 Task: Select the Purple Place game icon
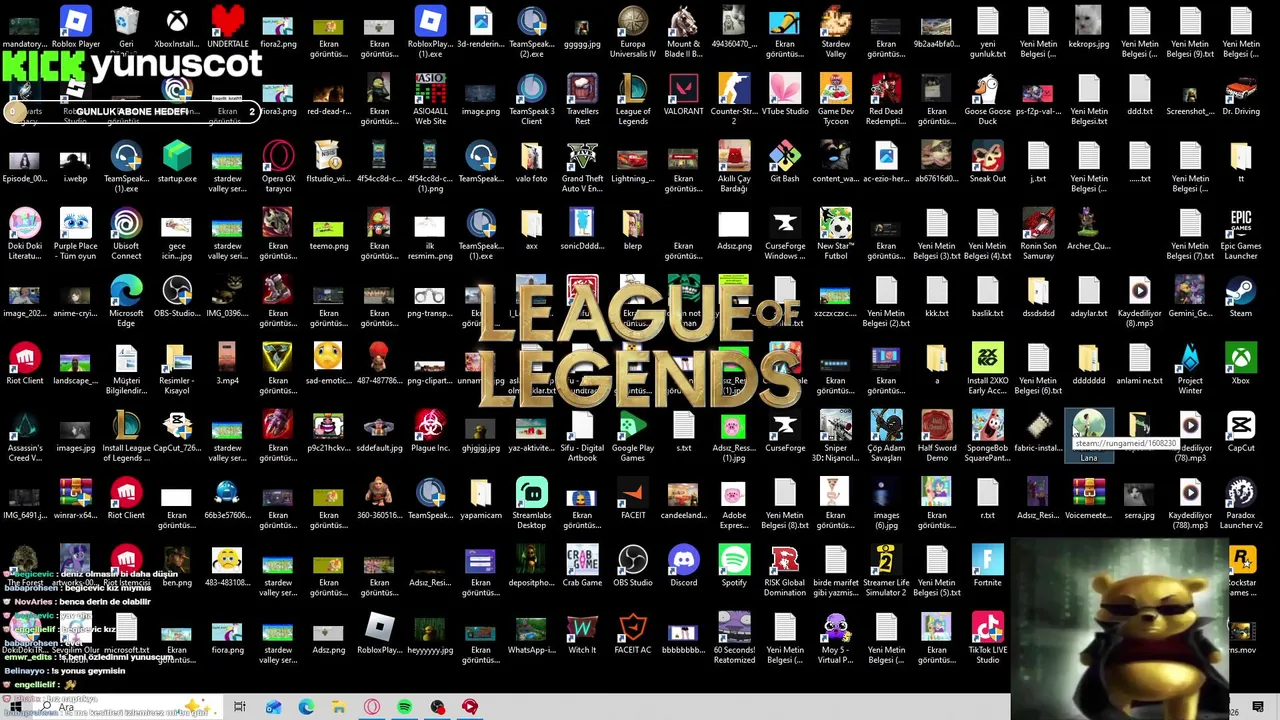pyautogui.click(x=75, y=234)
